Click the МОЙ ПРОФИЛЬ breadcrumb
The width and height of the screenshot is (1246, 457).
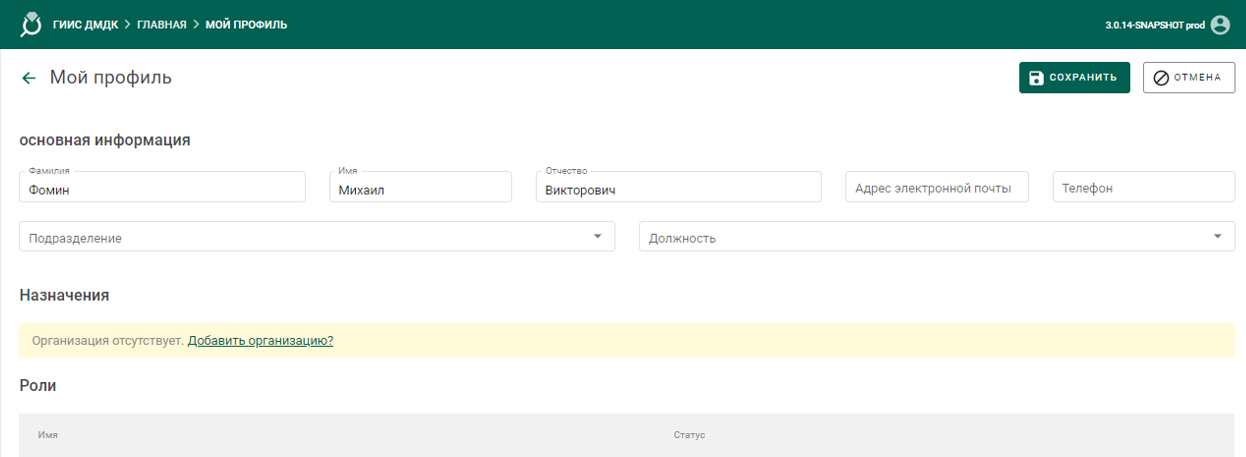click(246, 25)
